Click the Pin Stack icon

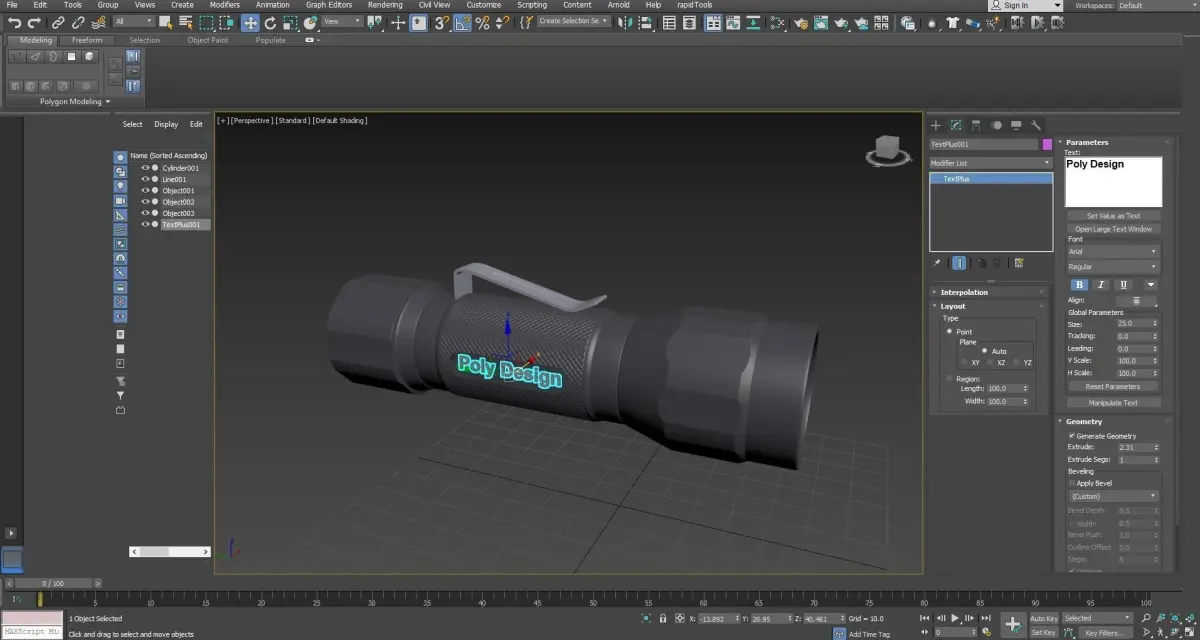pos(937,263)
